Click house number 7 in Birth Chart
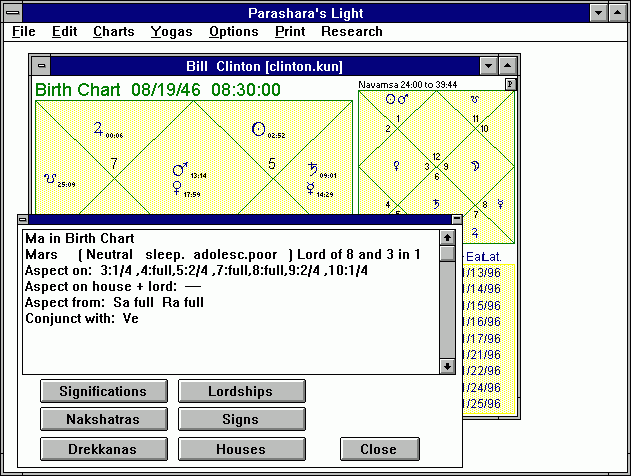The height and width of the screenshot is (476, 631). [114, 163]
